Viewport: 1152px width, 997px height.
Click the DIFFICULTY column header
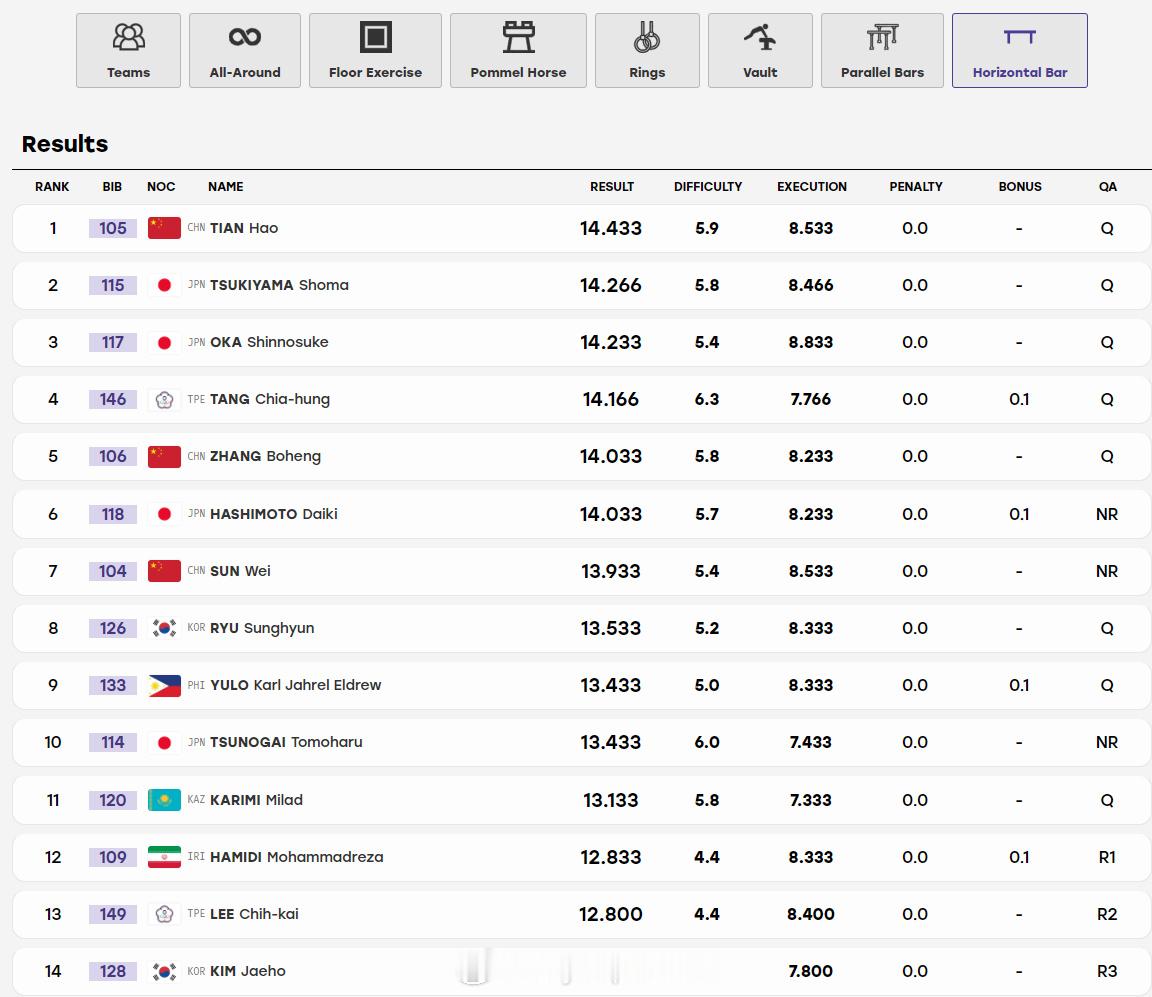click(708, 187)
